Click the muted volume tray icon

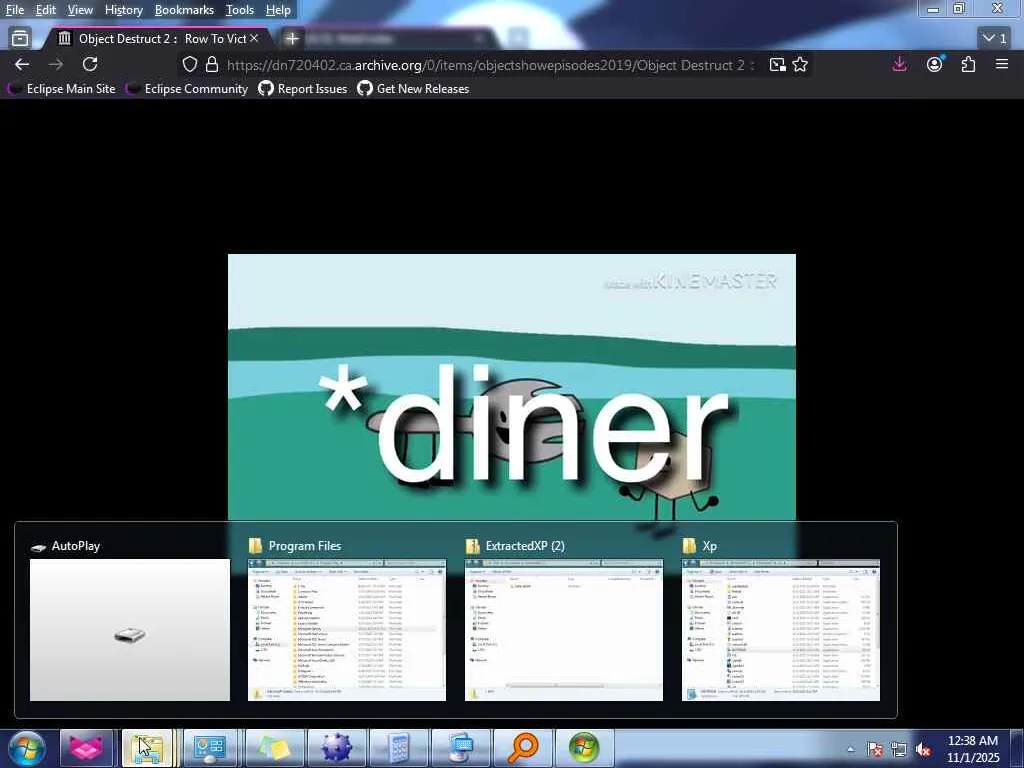[x=923, y=750]
